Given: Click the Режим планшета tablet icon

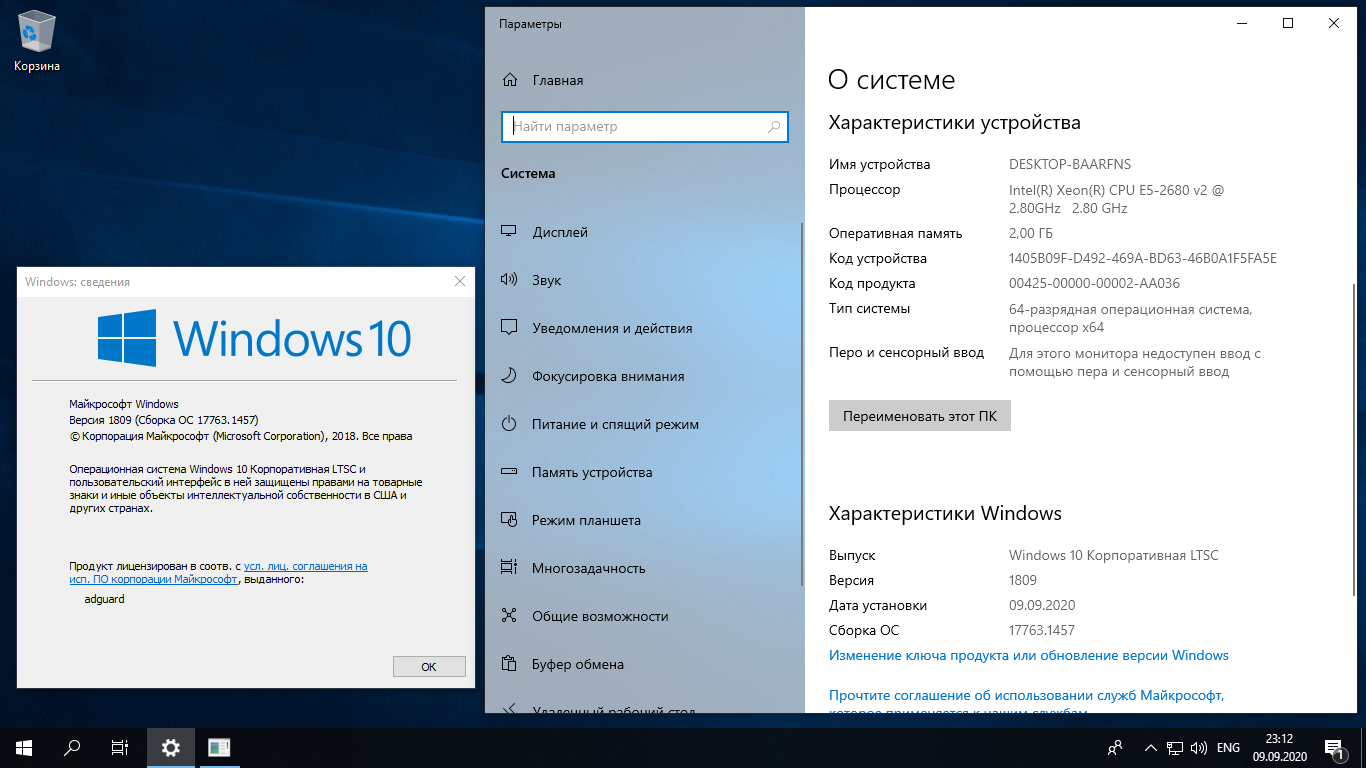Looking at the screenshot, I should click(x=509, y=520).
